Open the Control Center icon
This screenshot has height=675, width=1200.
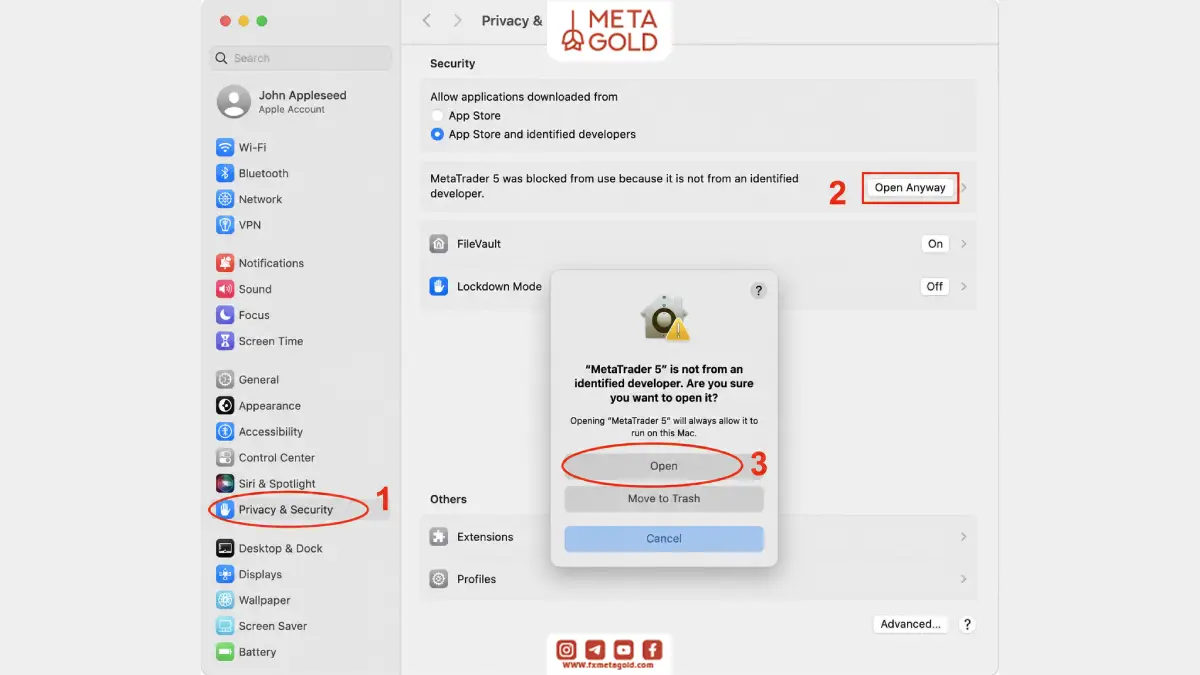[x=225, y=458]
